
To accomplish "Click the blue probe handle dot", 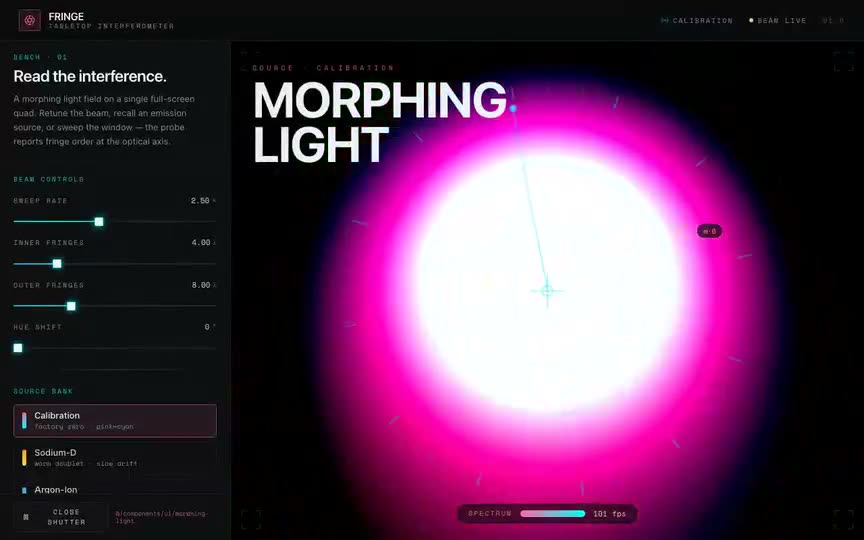I will click(x=513, y=109).
